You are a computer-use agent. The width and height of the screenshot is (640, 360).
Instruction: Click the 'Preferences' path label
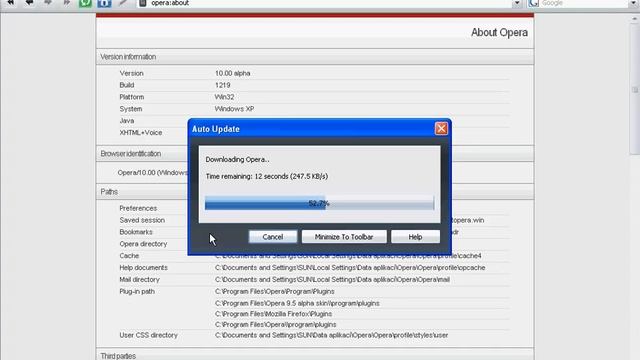138,208
